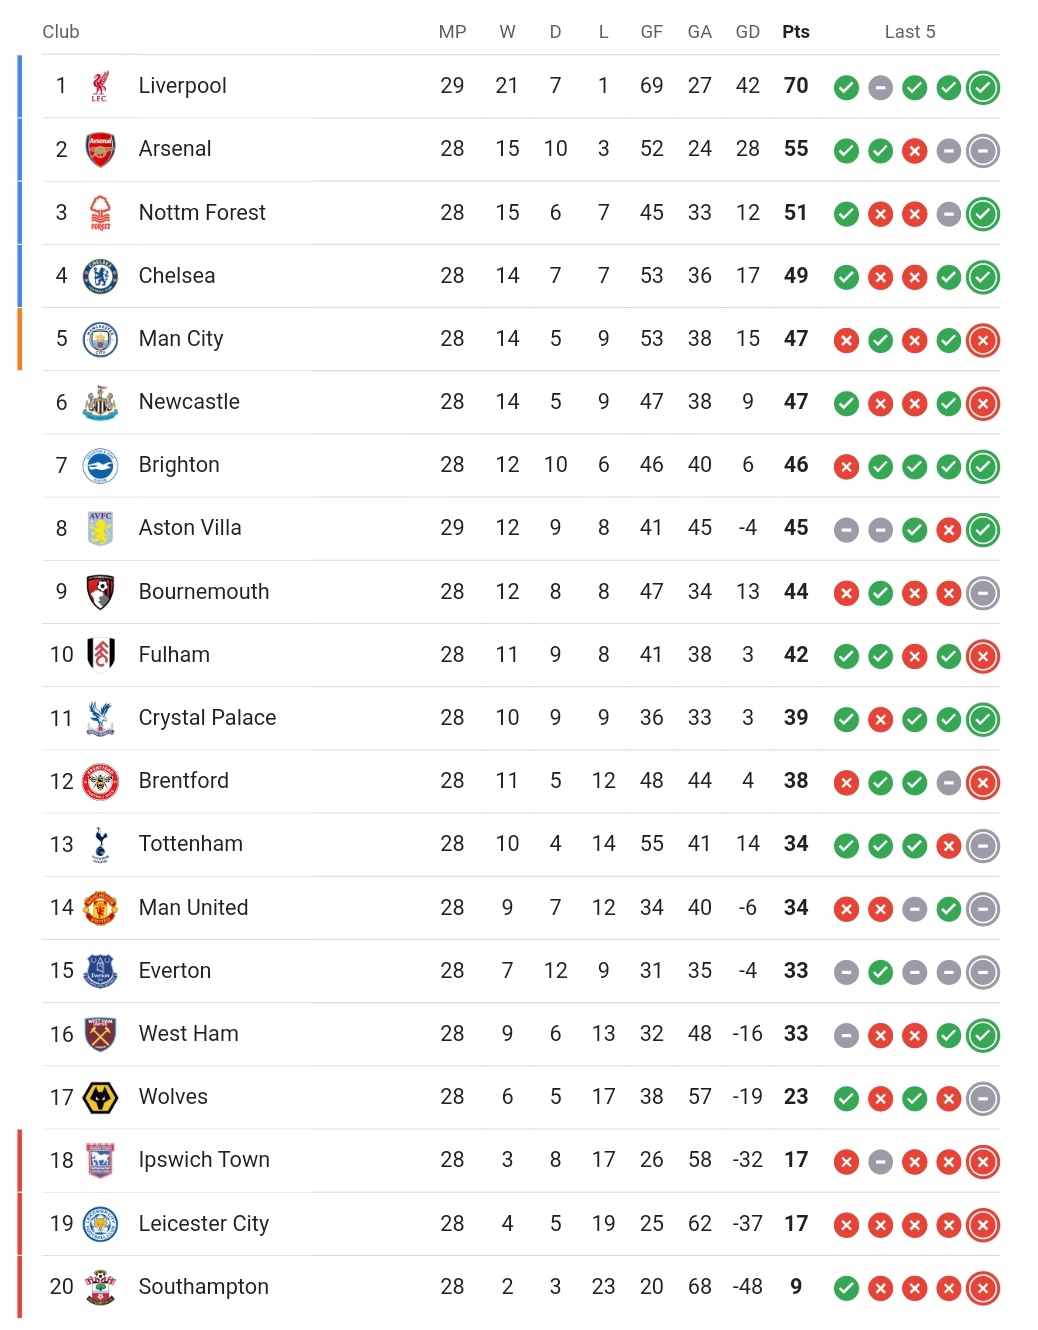The height and width of the screenshot is (1330, 1038).
Task: Click Arsenal's latest draw result circle
Action: pos(983,150)
